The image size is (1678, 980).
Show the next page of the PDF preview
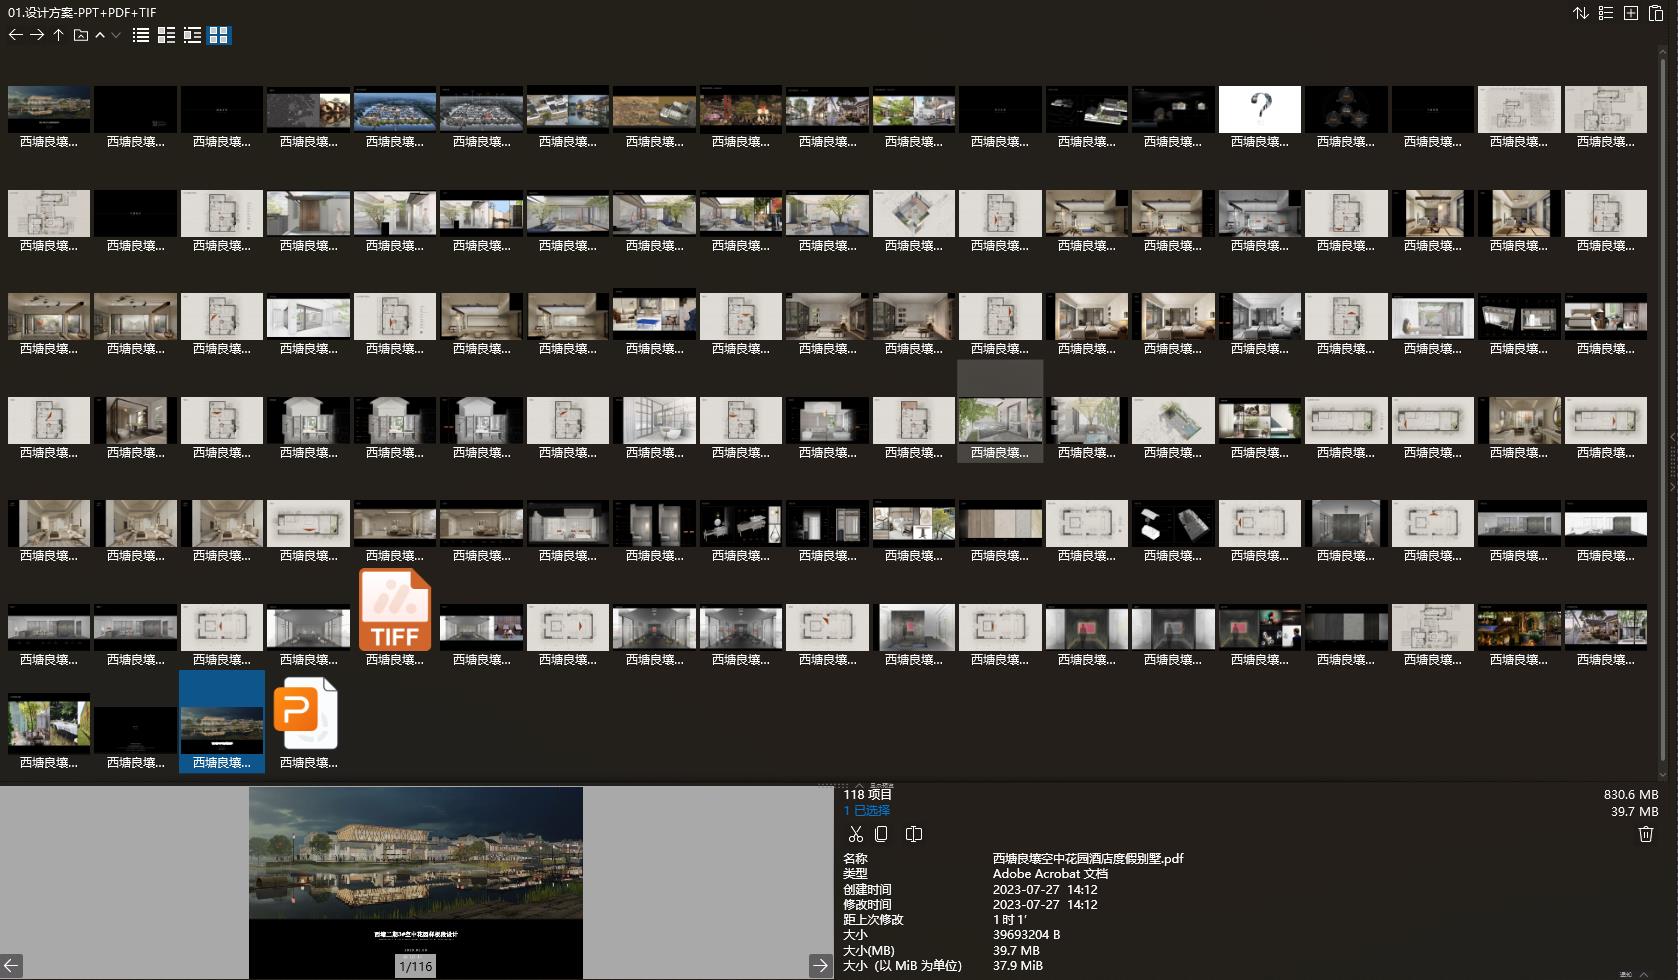pyautogui.click(x=820, y=965)
